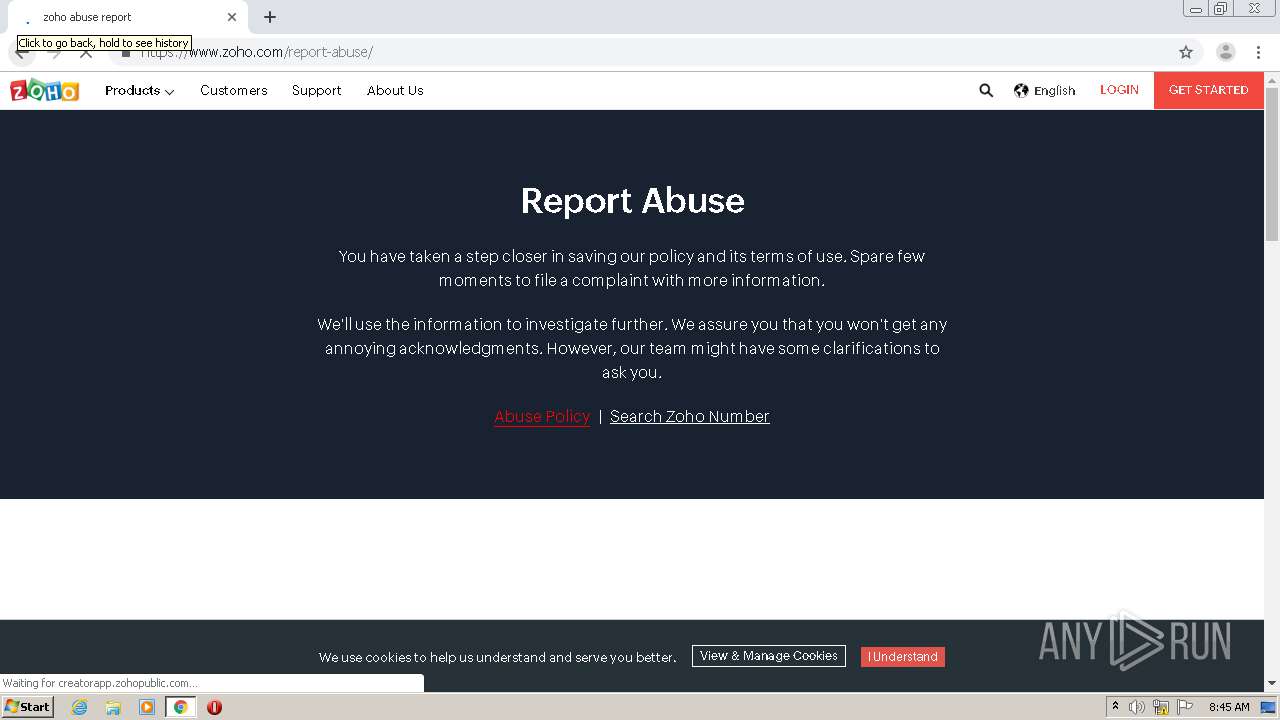1280x720 pixels.
Task: Click the volume speaker tray icon
Action: pos(1137,707)
